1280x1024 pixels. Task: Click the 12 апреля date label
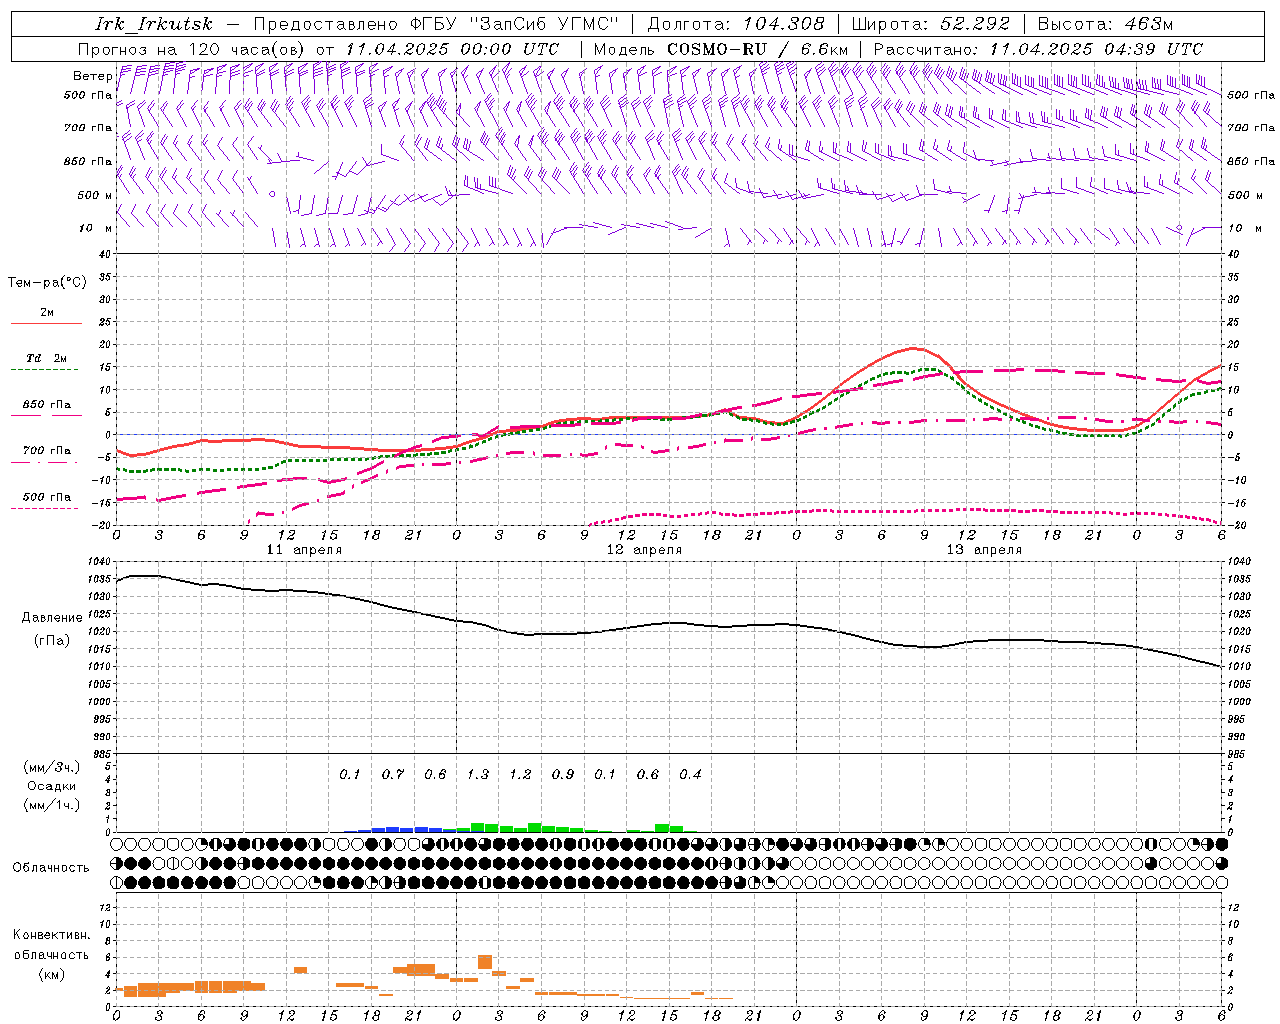coord(644,550)
